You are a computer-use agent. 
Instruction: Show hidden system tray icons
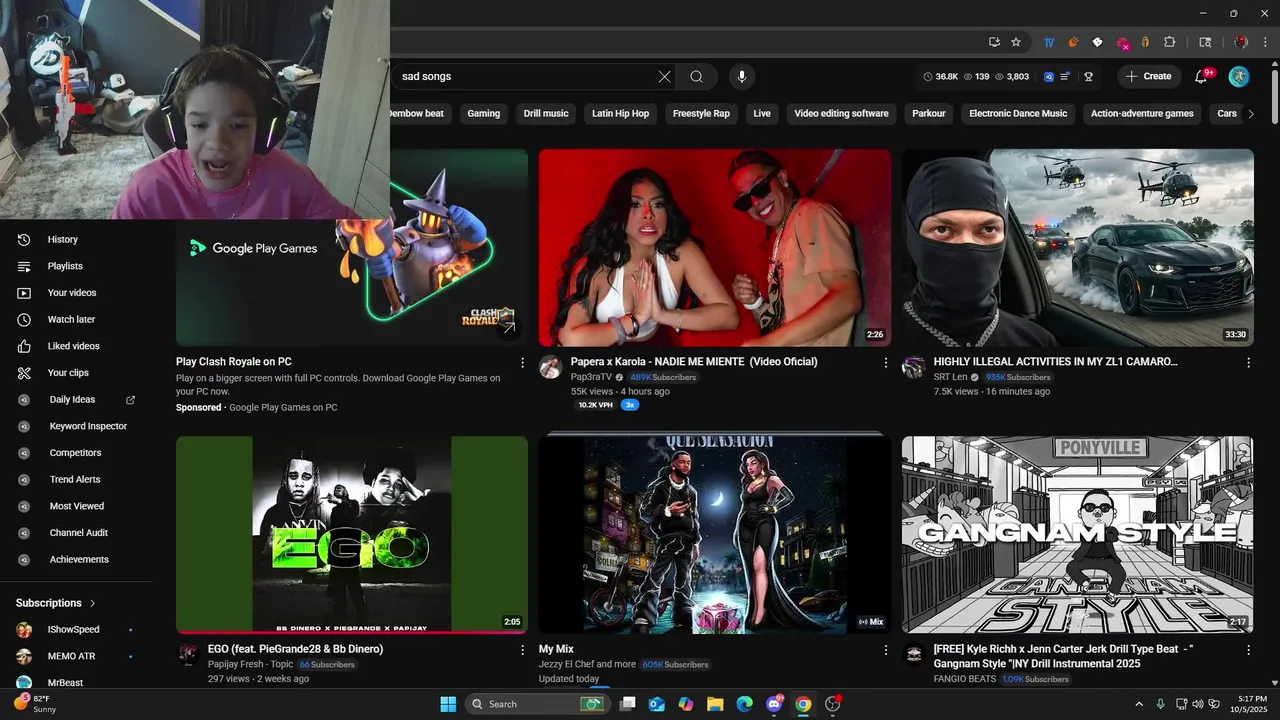coord(1138,704)
